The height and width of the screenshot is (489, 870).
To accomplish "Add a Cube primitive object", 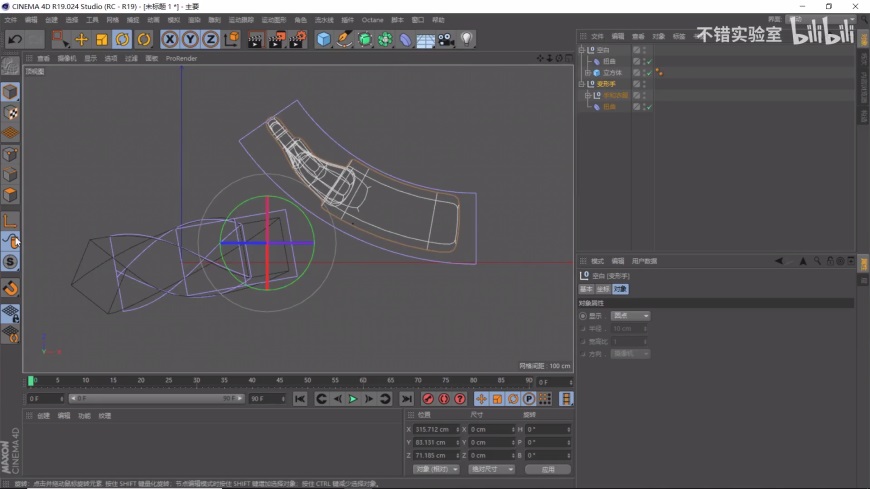I will 324,39.
